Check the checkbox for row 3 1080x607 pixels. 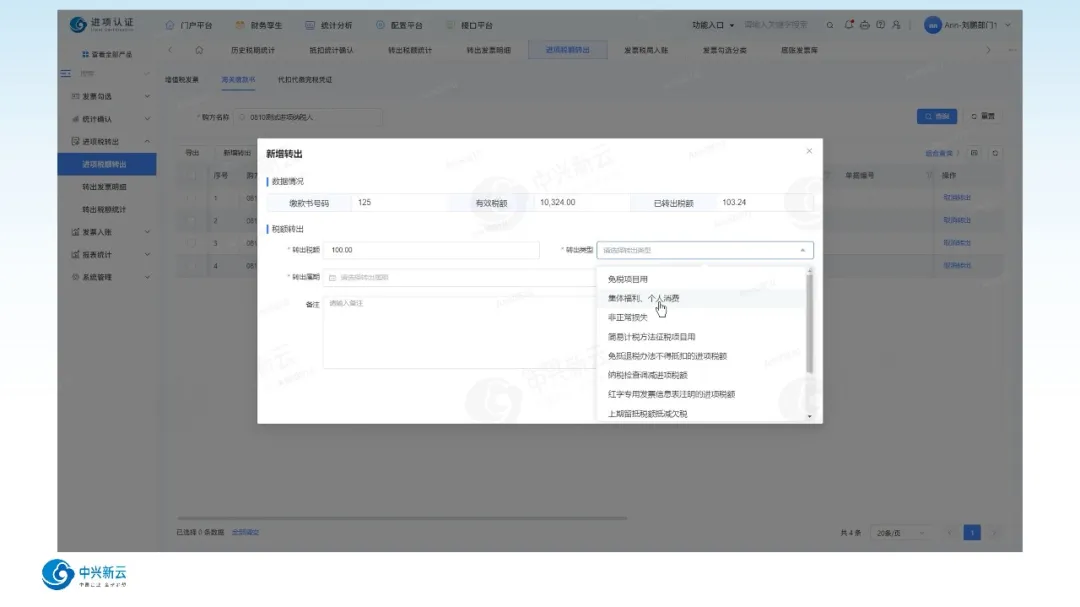[x=191, y=243]
